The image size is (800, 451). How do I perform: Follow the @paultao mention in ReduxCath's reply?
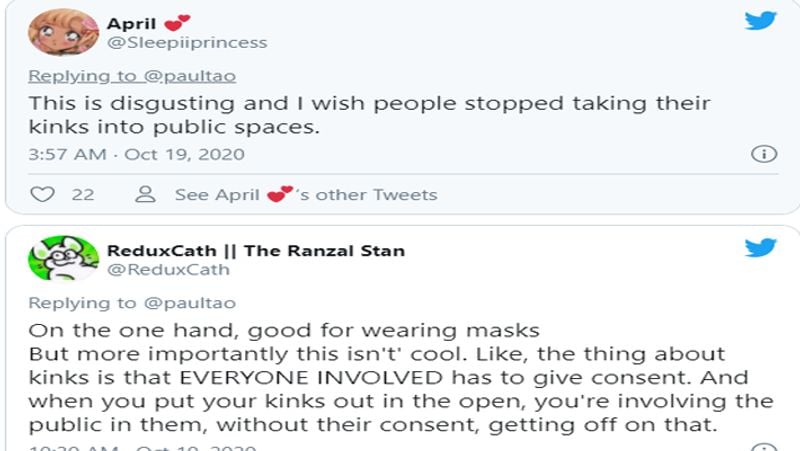pyautogui.click(x=190, y=303)
